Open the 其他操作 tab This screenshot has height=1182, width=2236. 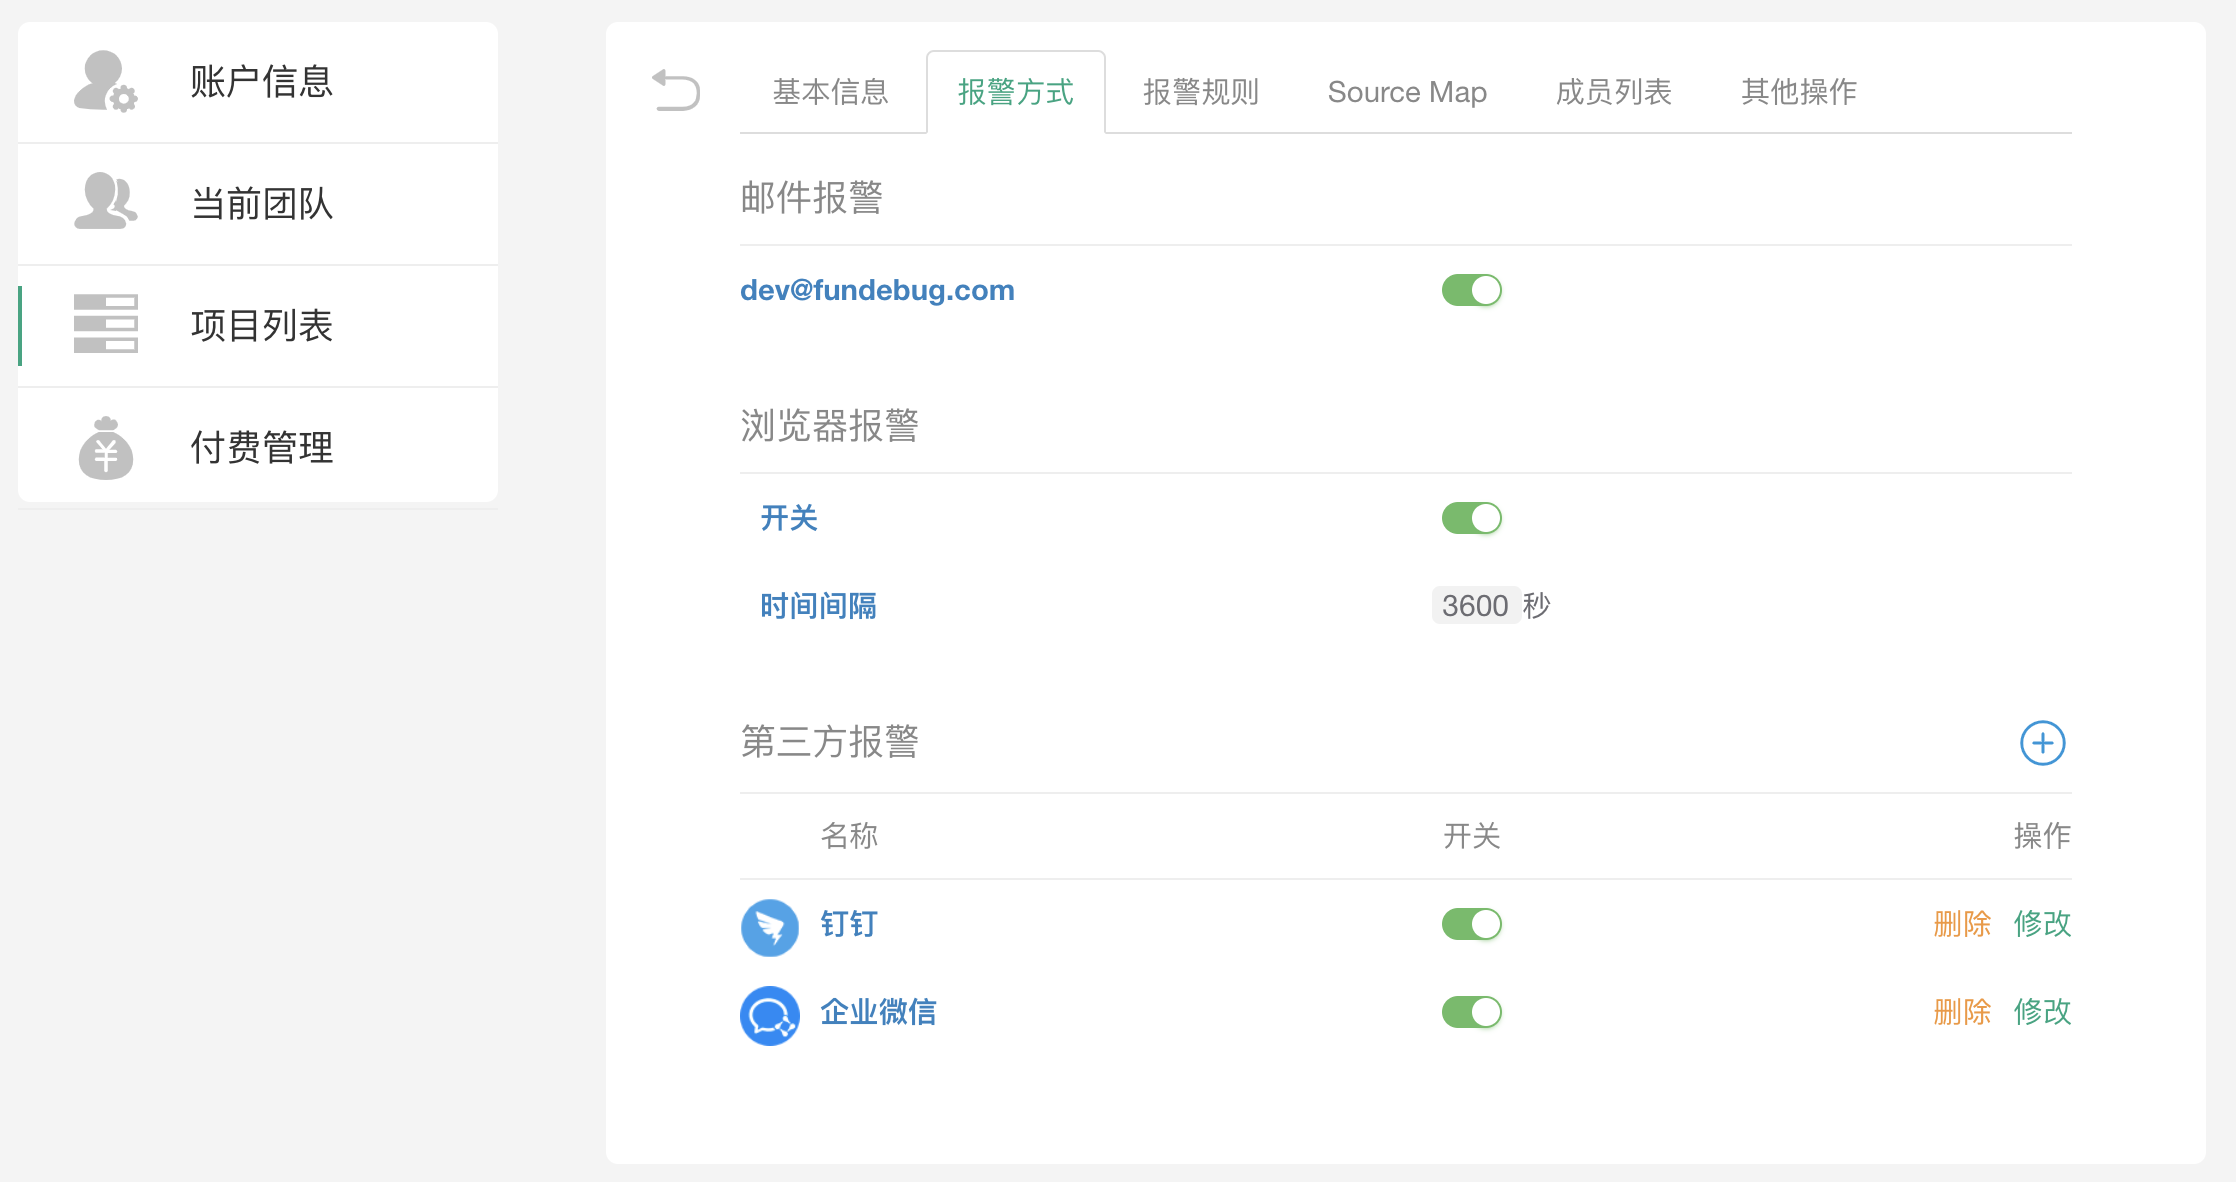click(1798, 92)
